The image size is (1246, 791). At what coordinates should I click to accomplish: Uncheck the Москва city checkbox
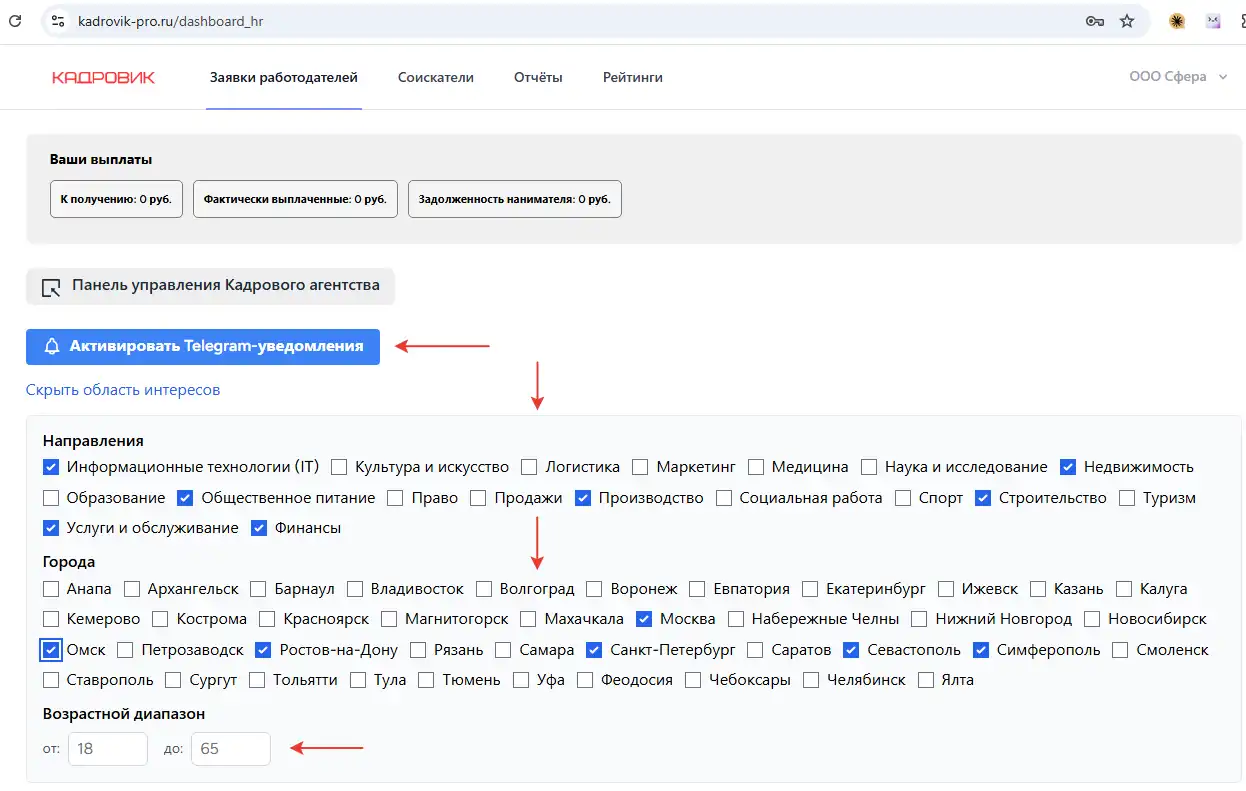coord(644,619)
